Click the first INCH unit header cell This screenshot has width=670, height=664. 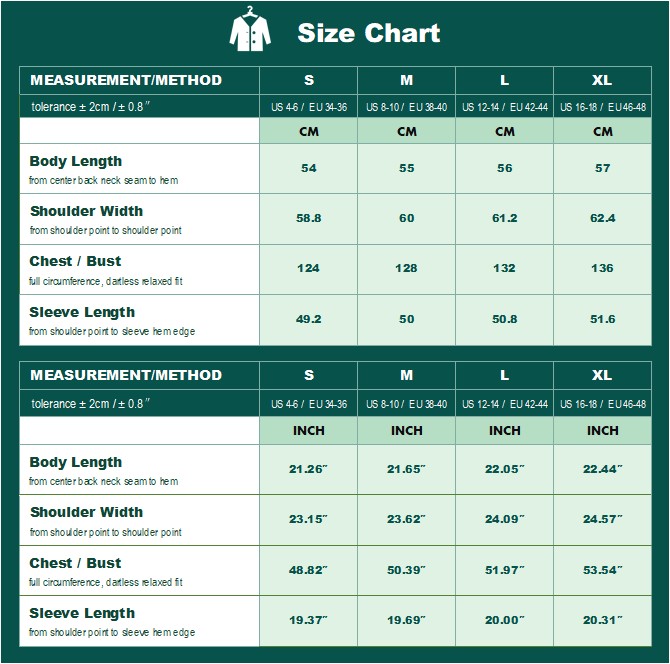pyautogui.click(x=309, y=431)
